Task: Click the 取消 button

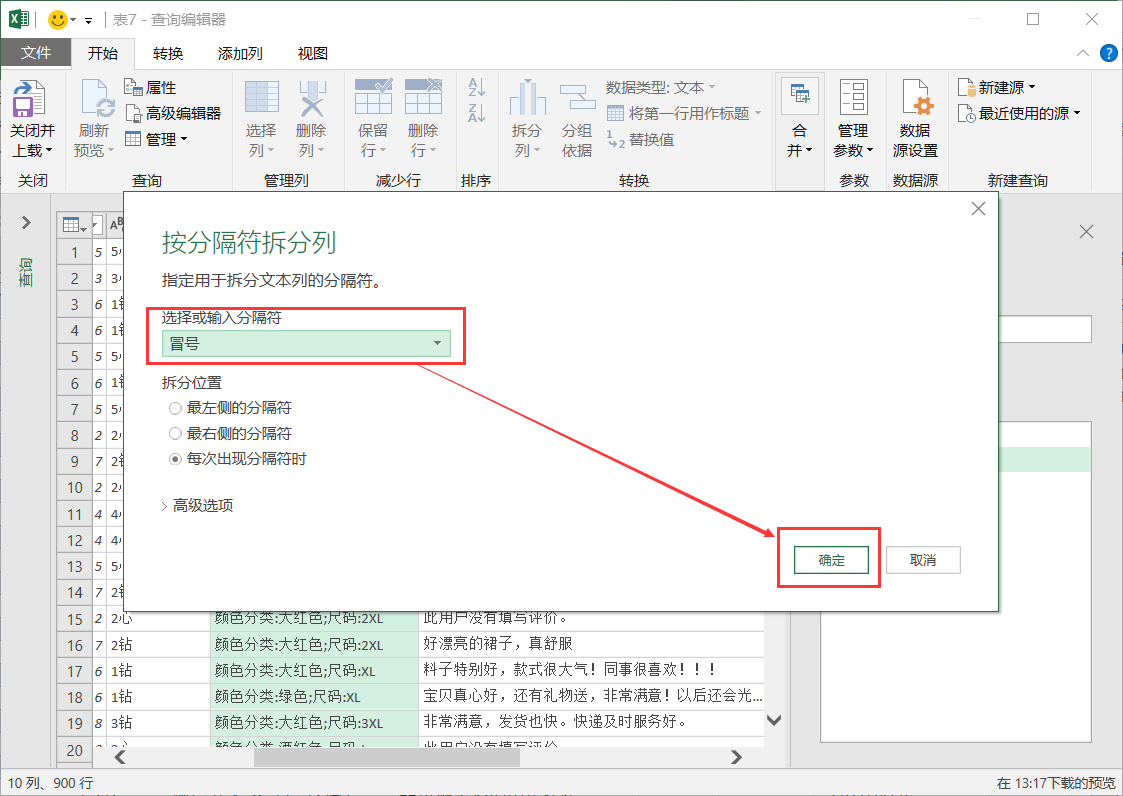Action: pyautogui.click(x=922, y=560)
